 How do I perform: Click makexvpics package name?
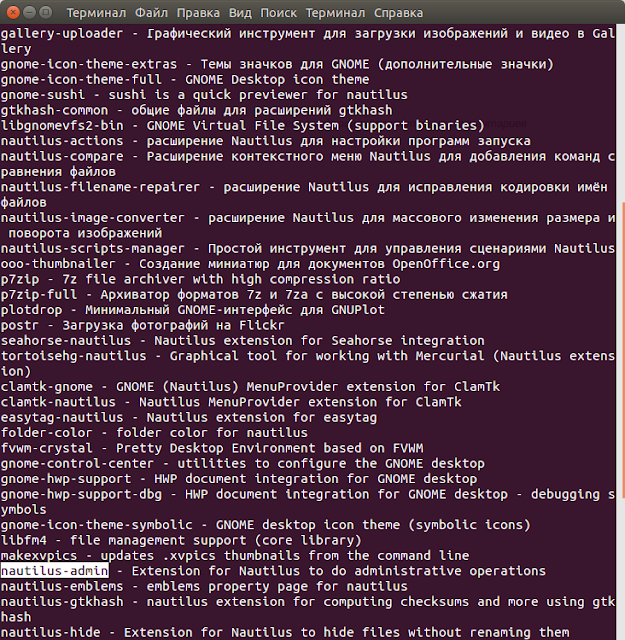(x=39, y=556)
